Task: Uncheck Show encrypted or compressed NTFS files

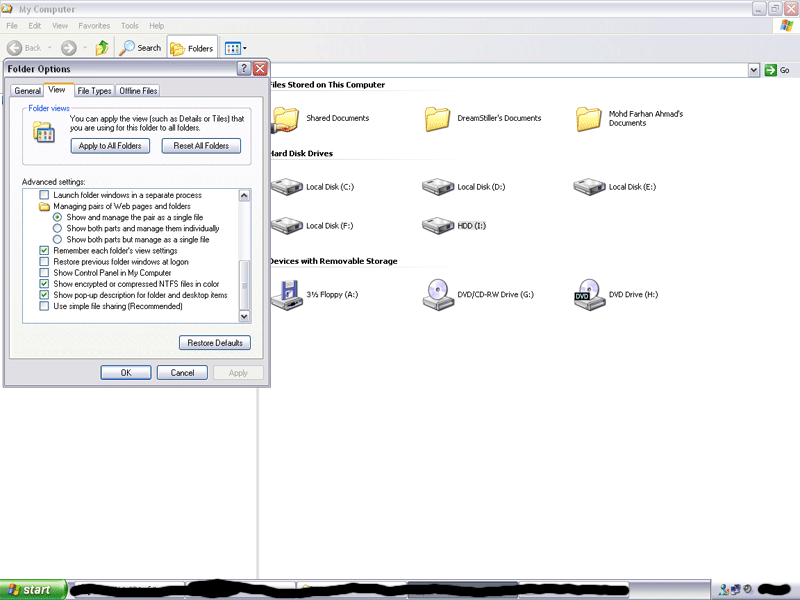Action: (44, 284)
